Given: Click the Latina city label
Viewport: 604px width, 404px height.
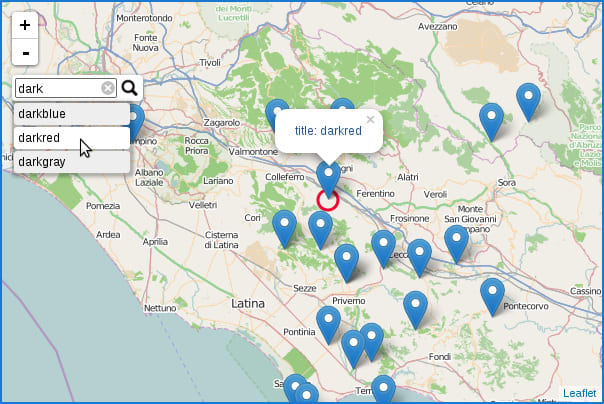Looking at the screenshot, I should pyautogui.click(x=248, y=303).
